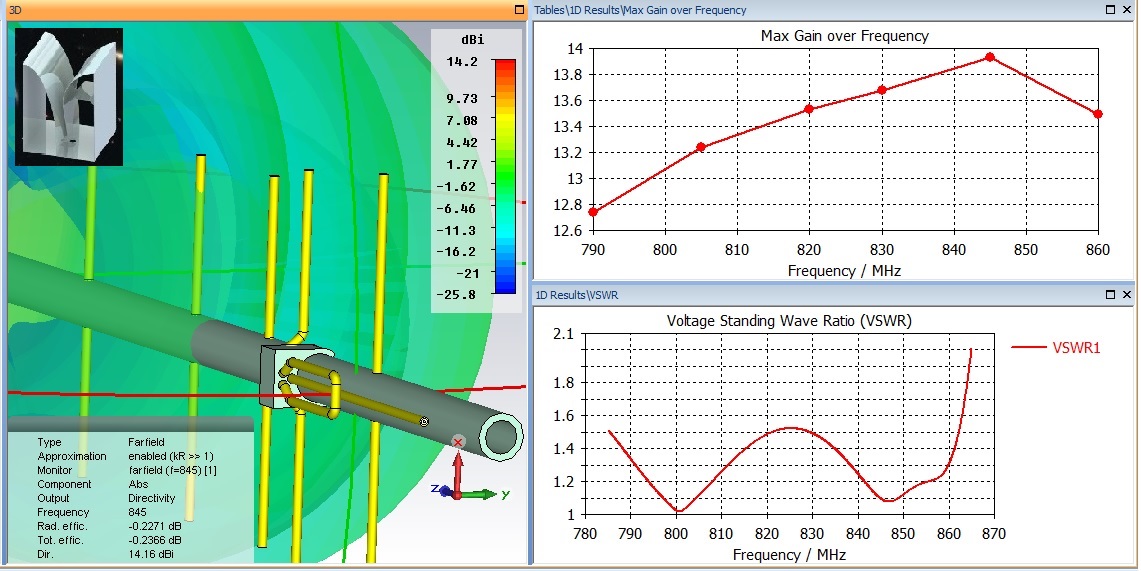This screenshot has height=571, width=1141.
Task: Click the 830 MHz gain data point
Action: coord(882,90)
